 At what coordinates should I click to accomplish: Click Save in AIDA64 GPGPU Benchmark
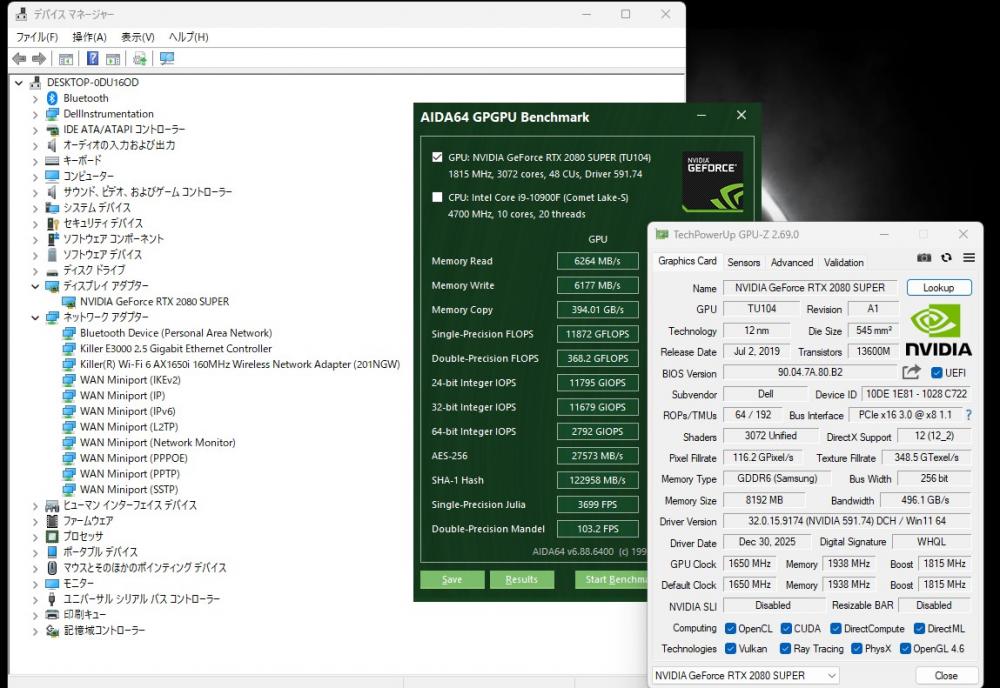452,579
